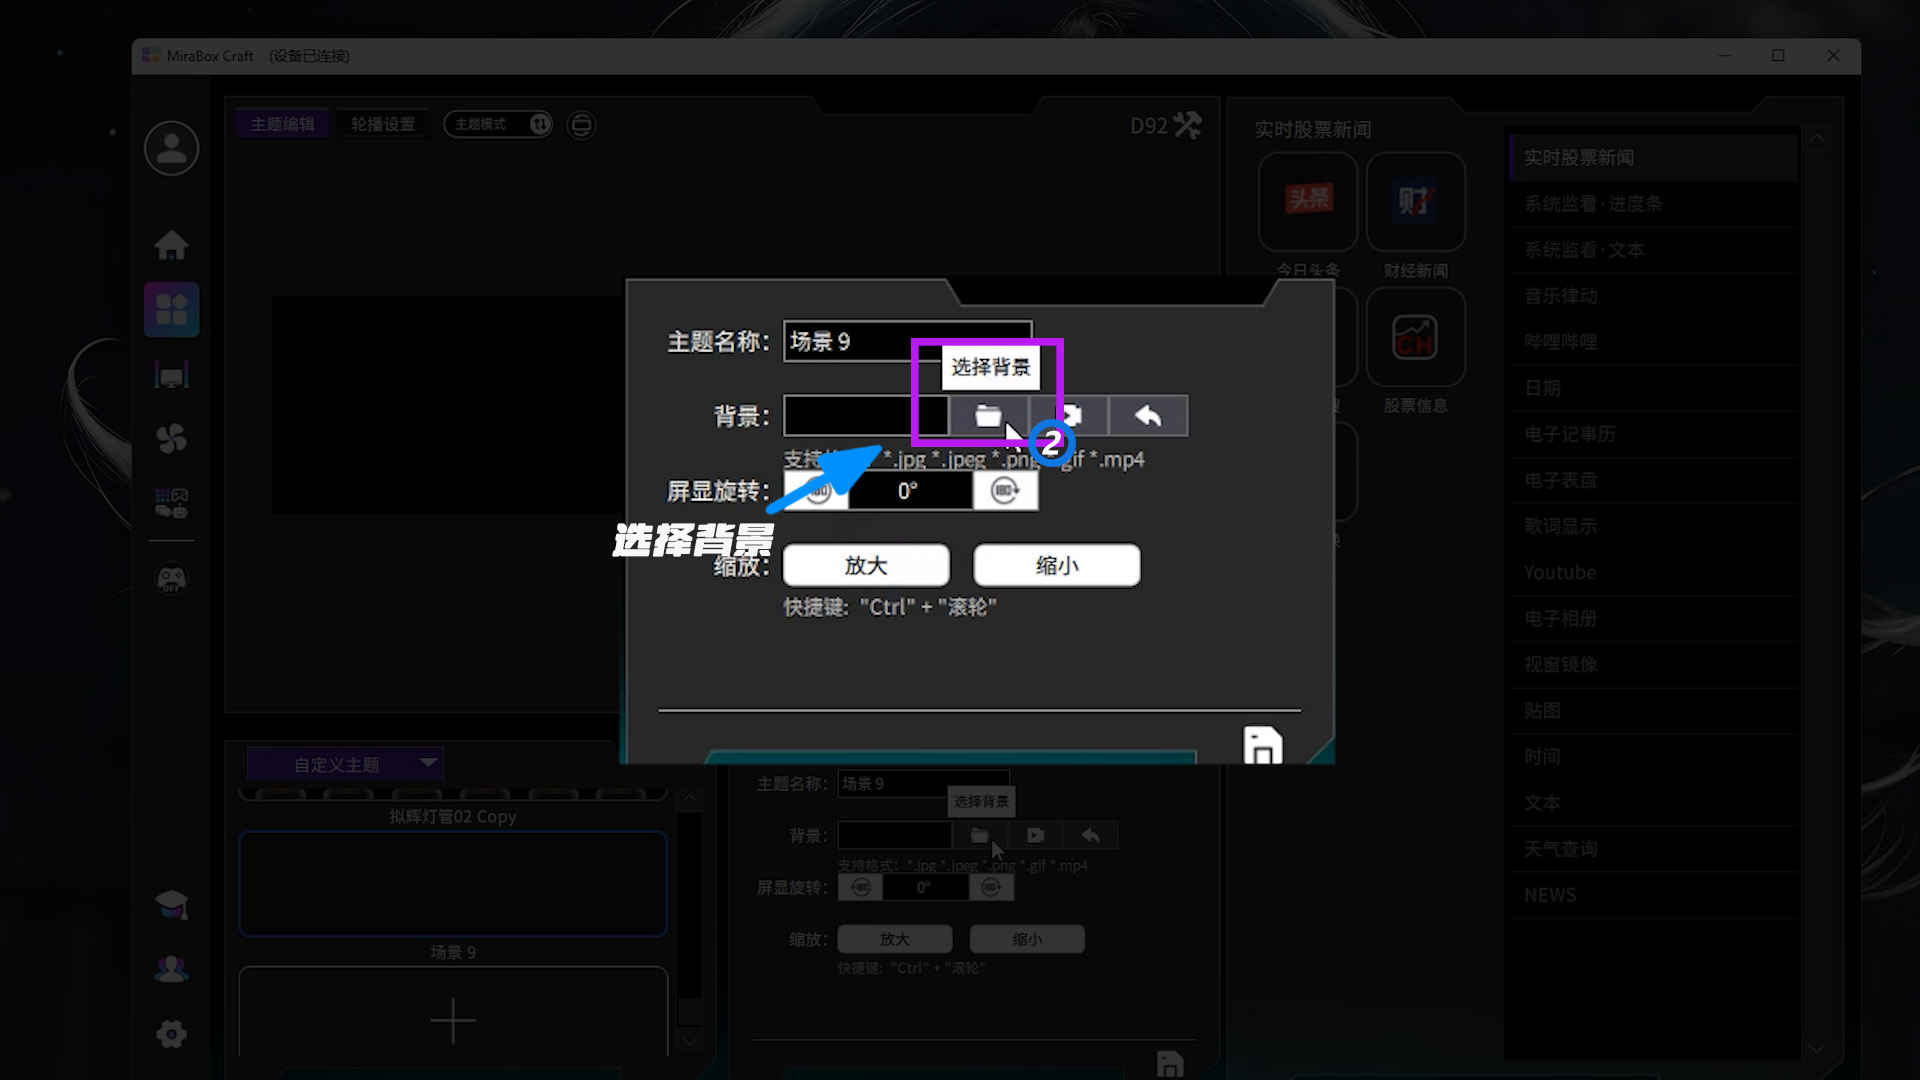Click the undo arrow next to background
Image resolution: width=1920 pixels, height=1080 pixels.
coord(1148,416)
